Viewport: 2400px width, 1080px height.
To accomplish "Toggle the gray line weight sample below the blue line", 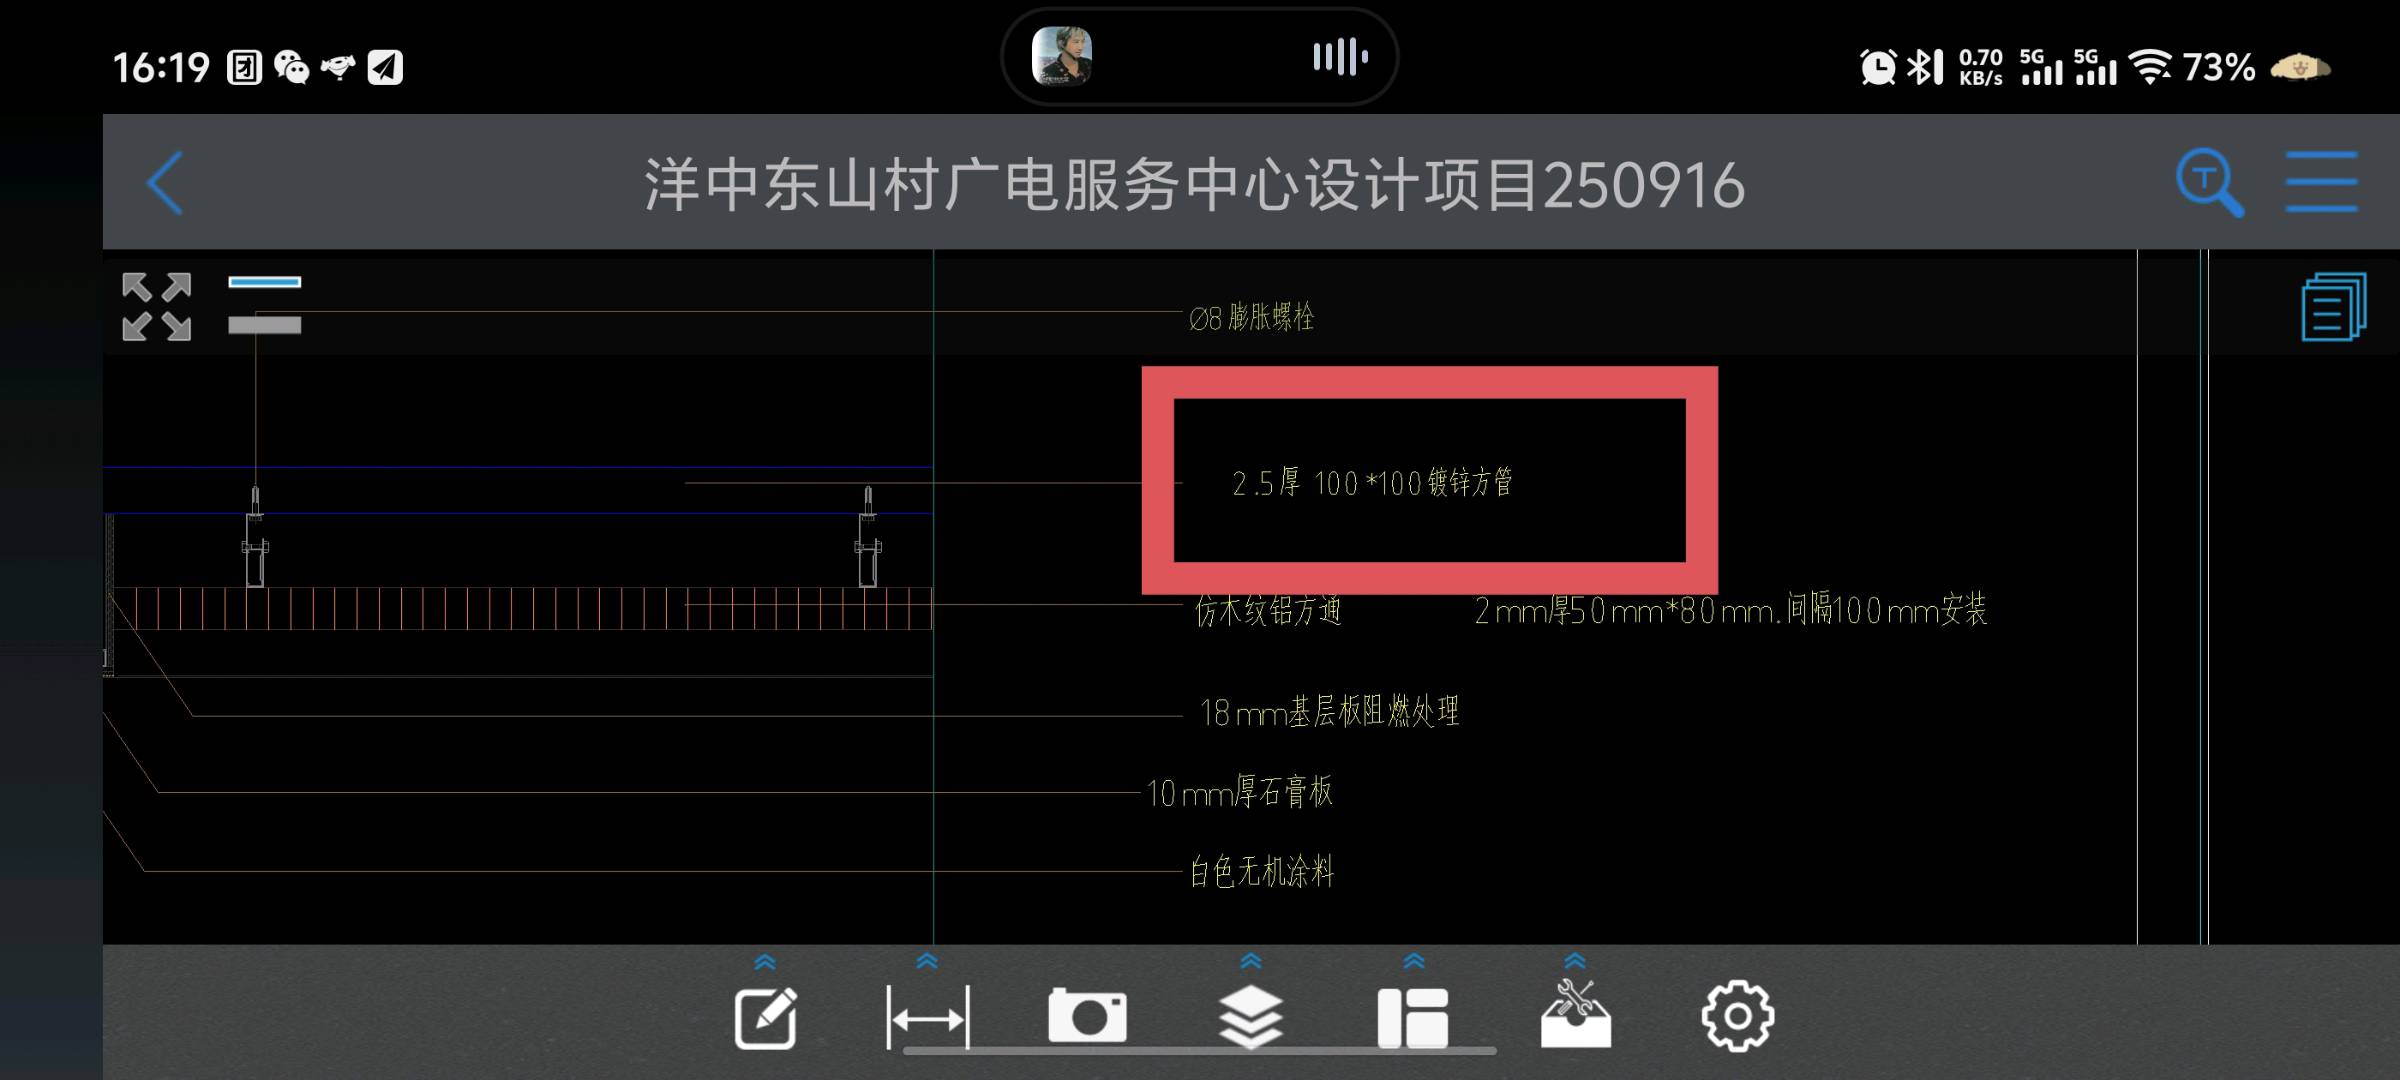I will 264,324.
